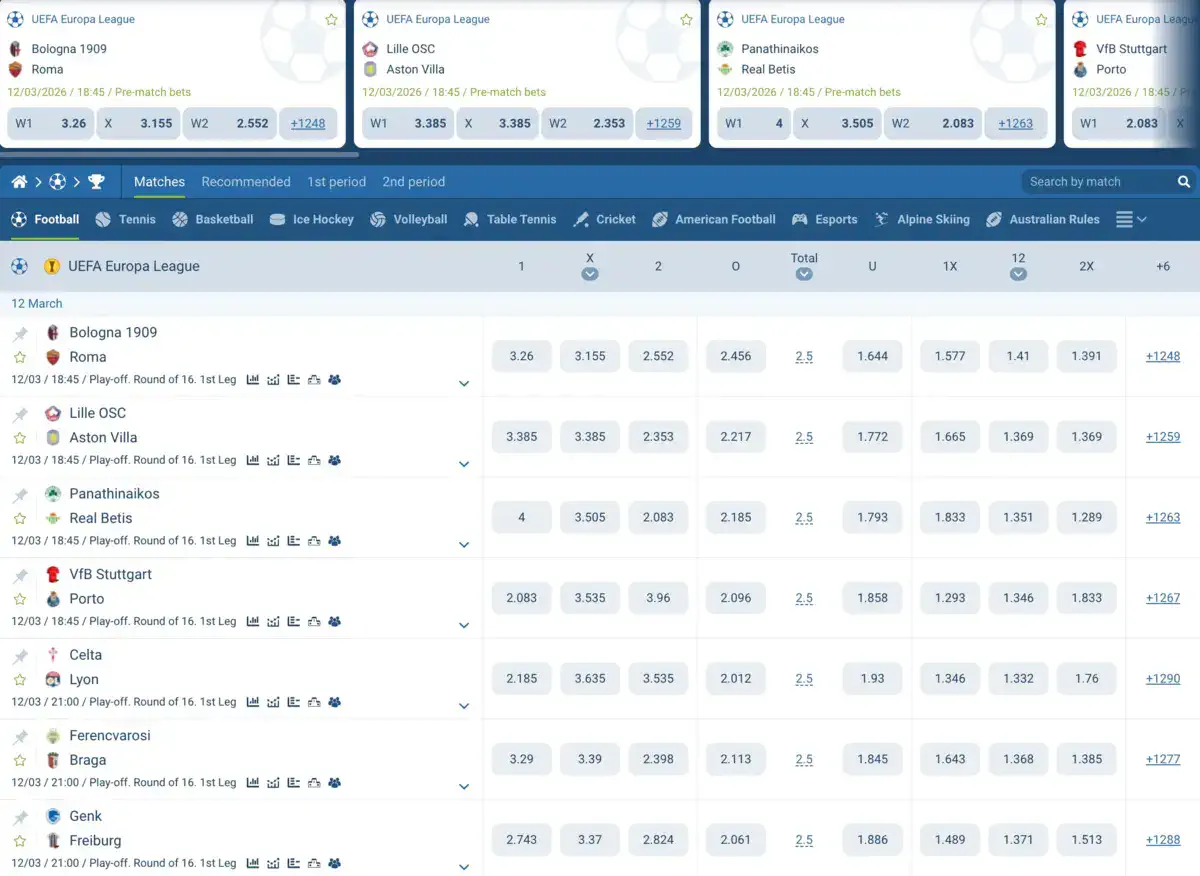Click the Lyon team crest
The height and width of the screenshot is (876, 1200).
click(x=53, y=680)
